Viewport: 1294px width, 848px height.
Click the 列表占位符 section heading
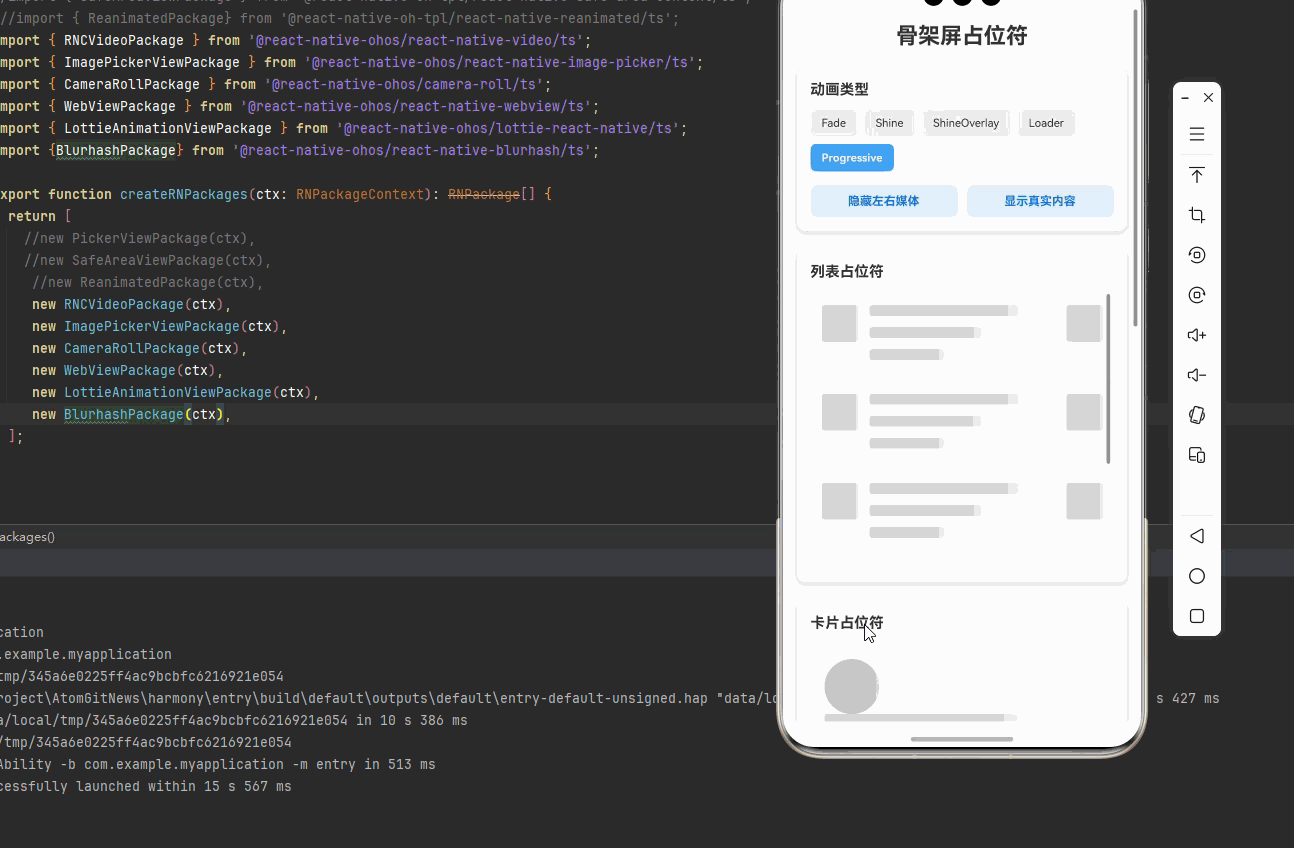(x=847, y=271)
